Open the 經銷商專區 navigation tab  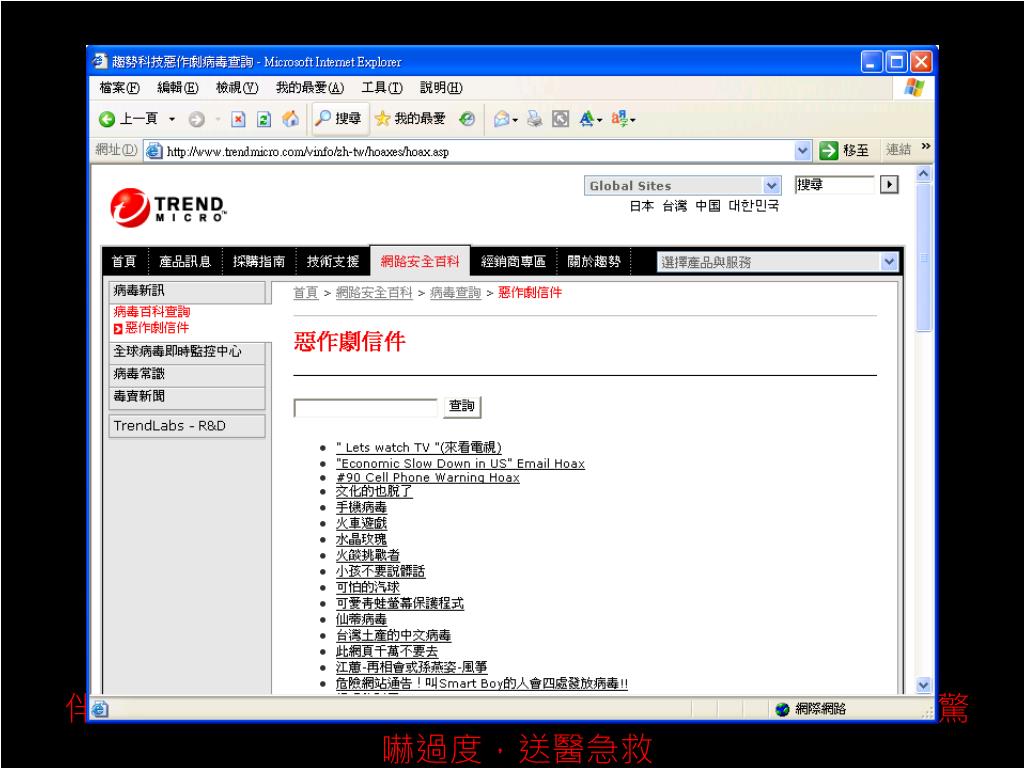pyautogui.click(x=513, y=262)
